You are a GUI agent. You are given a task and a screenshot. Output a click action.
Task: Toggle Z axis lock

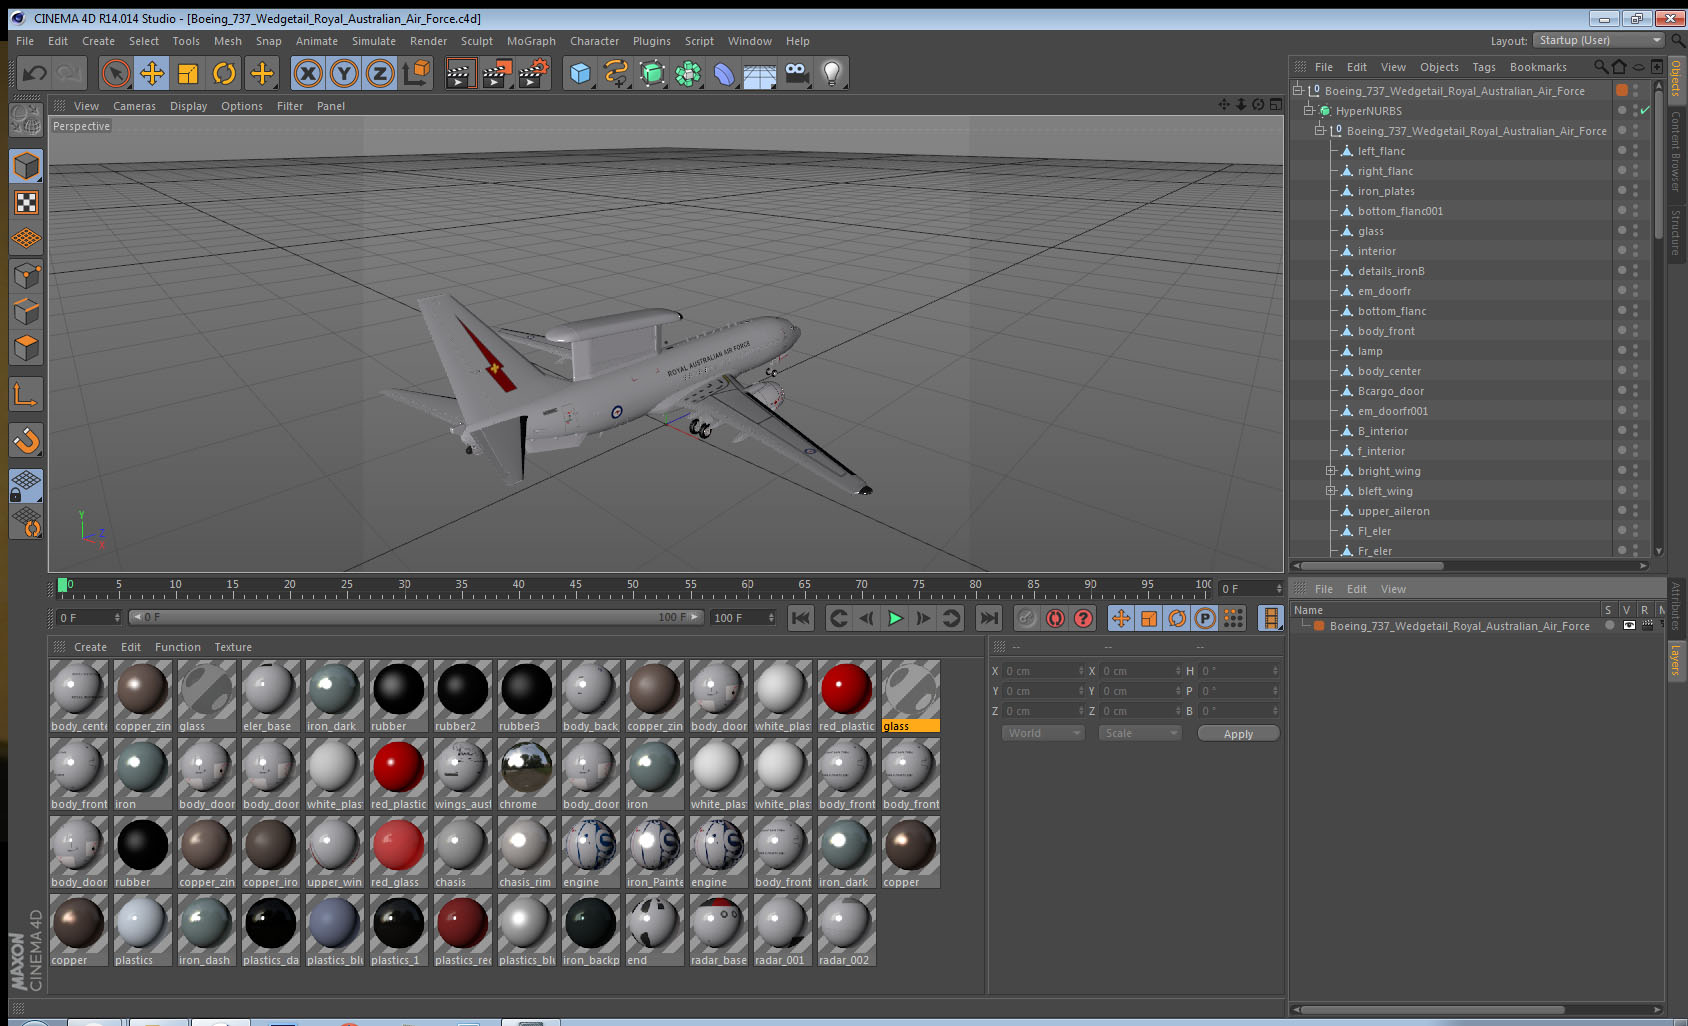click(380, 73)
